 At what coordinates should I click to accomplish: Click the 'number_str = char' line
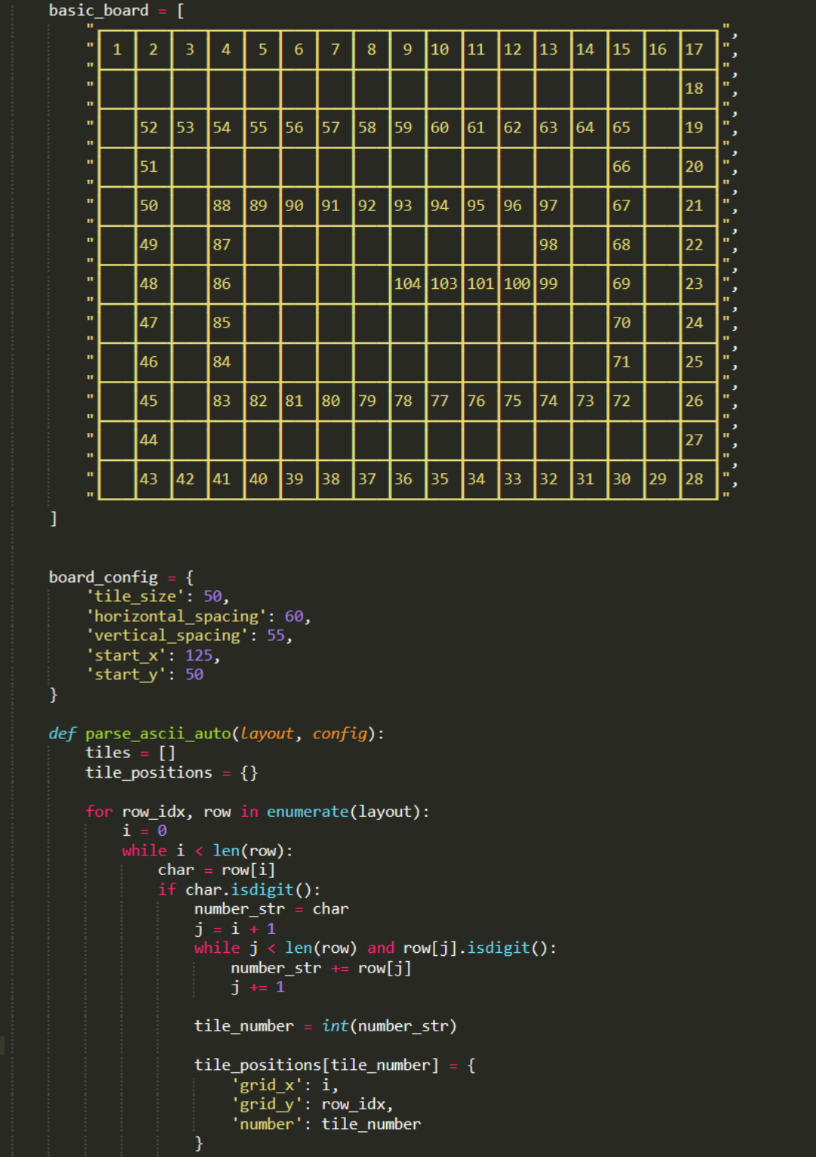click(272, 909)
